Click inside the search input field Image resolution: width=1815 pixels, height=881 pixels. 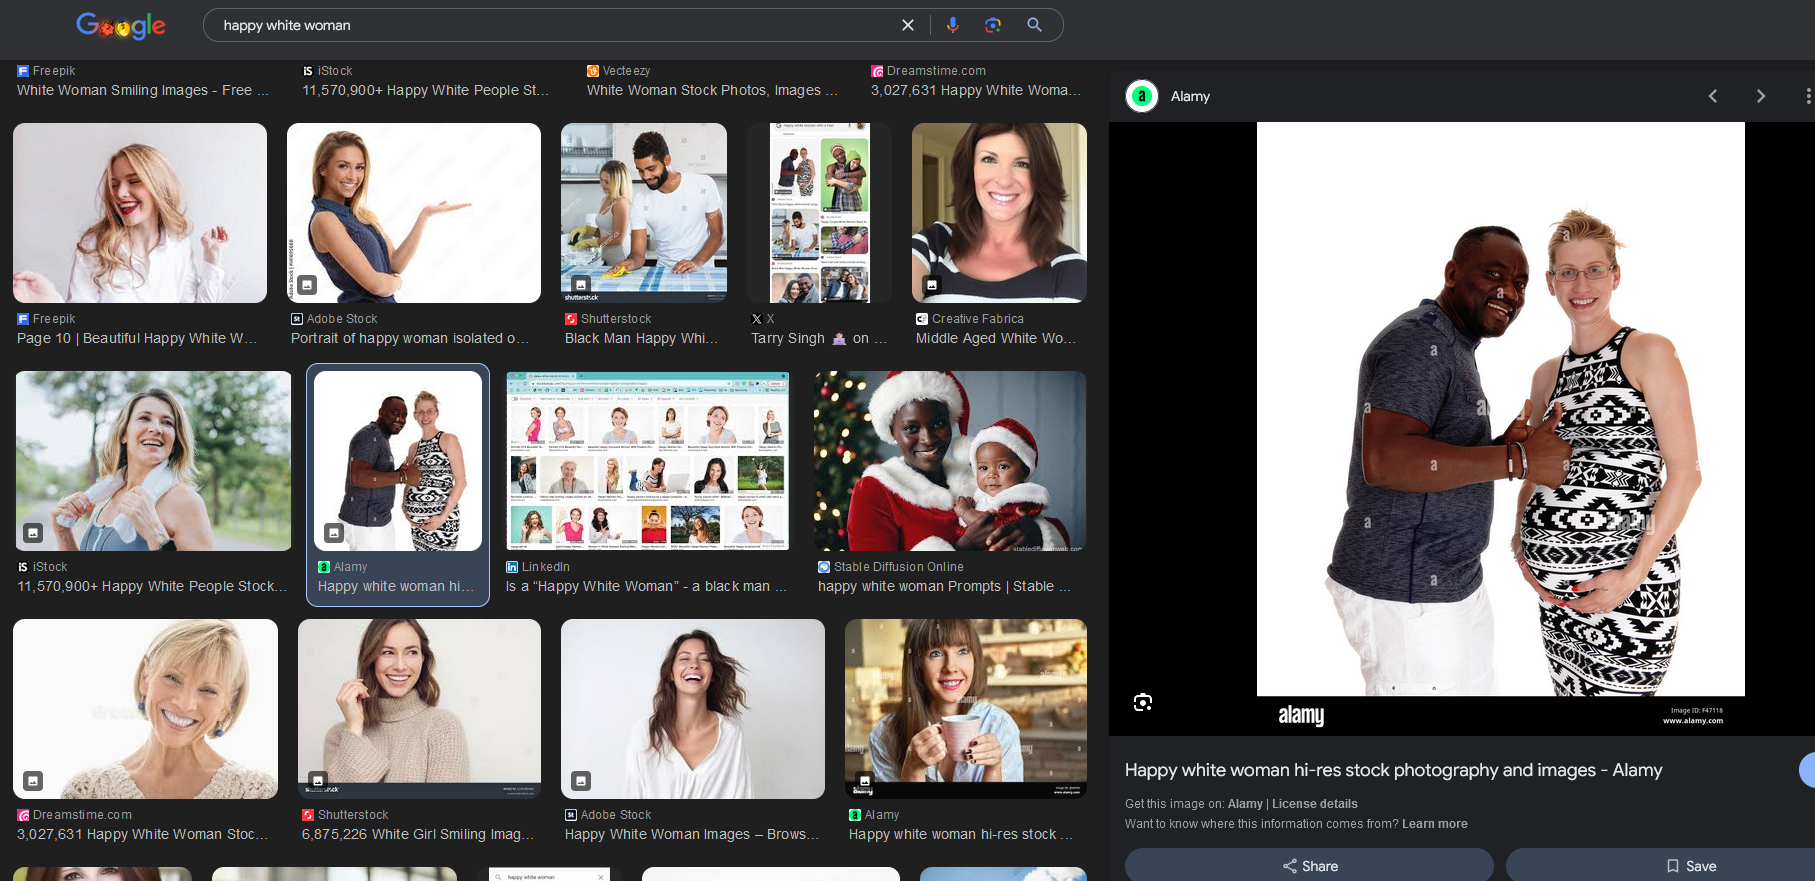[550, 25]
